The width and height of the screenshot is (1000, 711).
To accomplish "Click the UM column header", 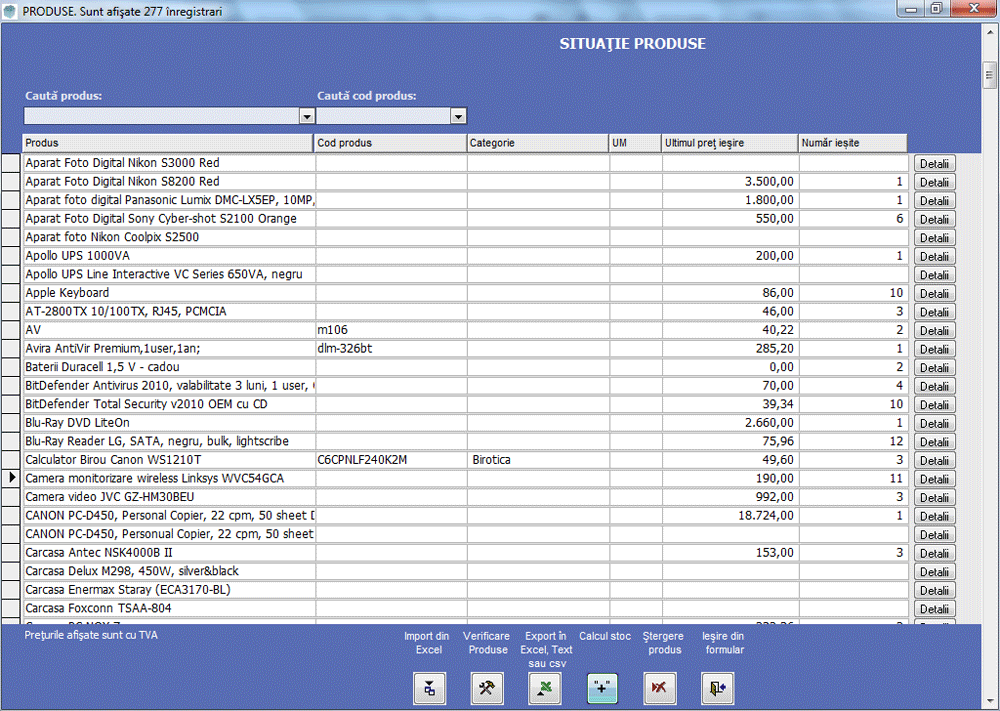I will pos(635,143).
